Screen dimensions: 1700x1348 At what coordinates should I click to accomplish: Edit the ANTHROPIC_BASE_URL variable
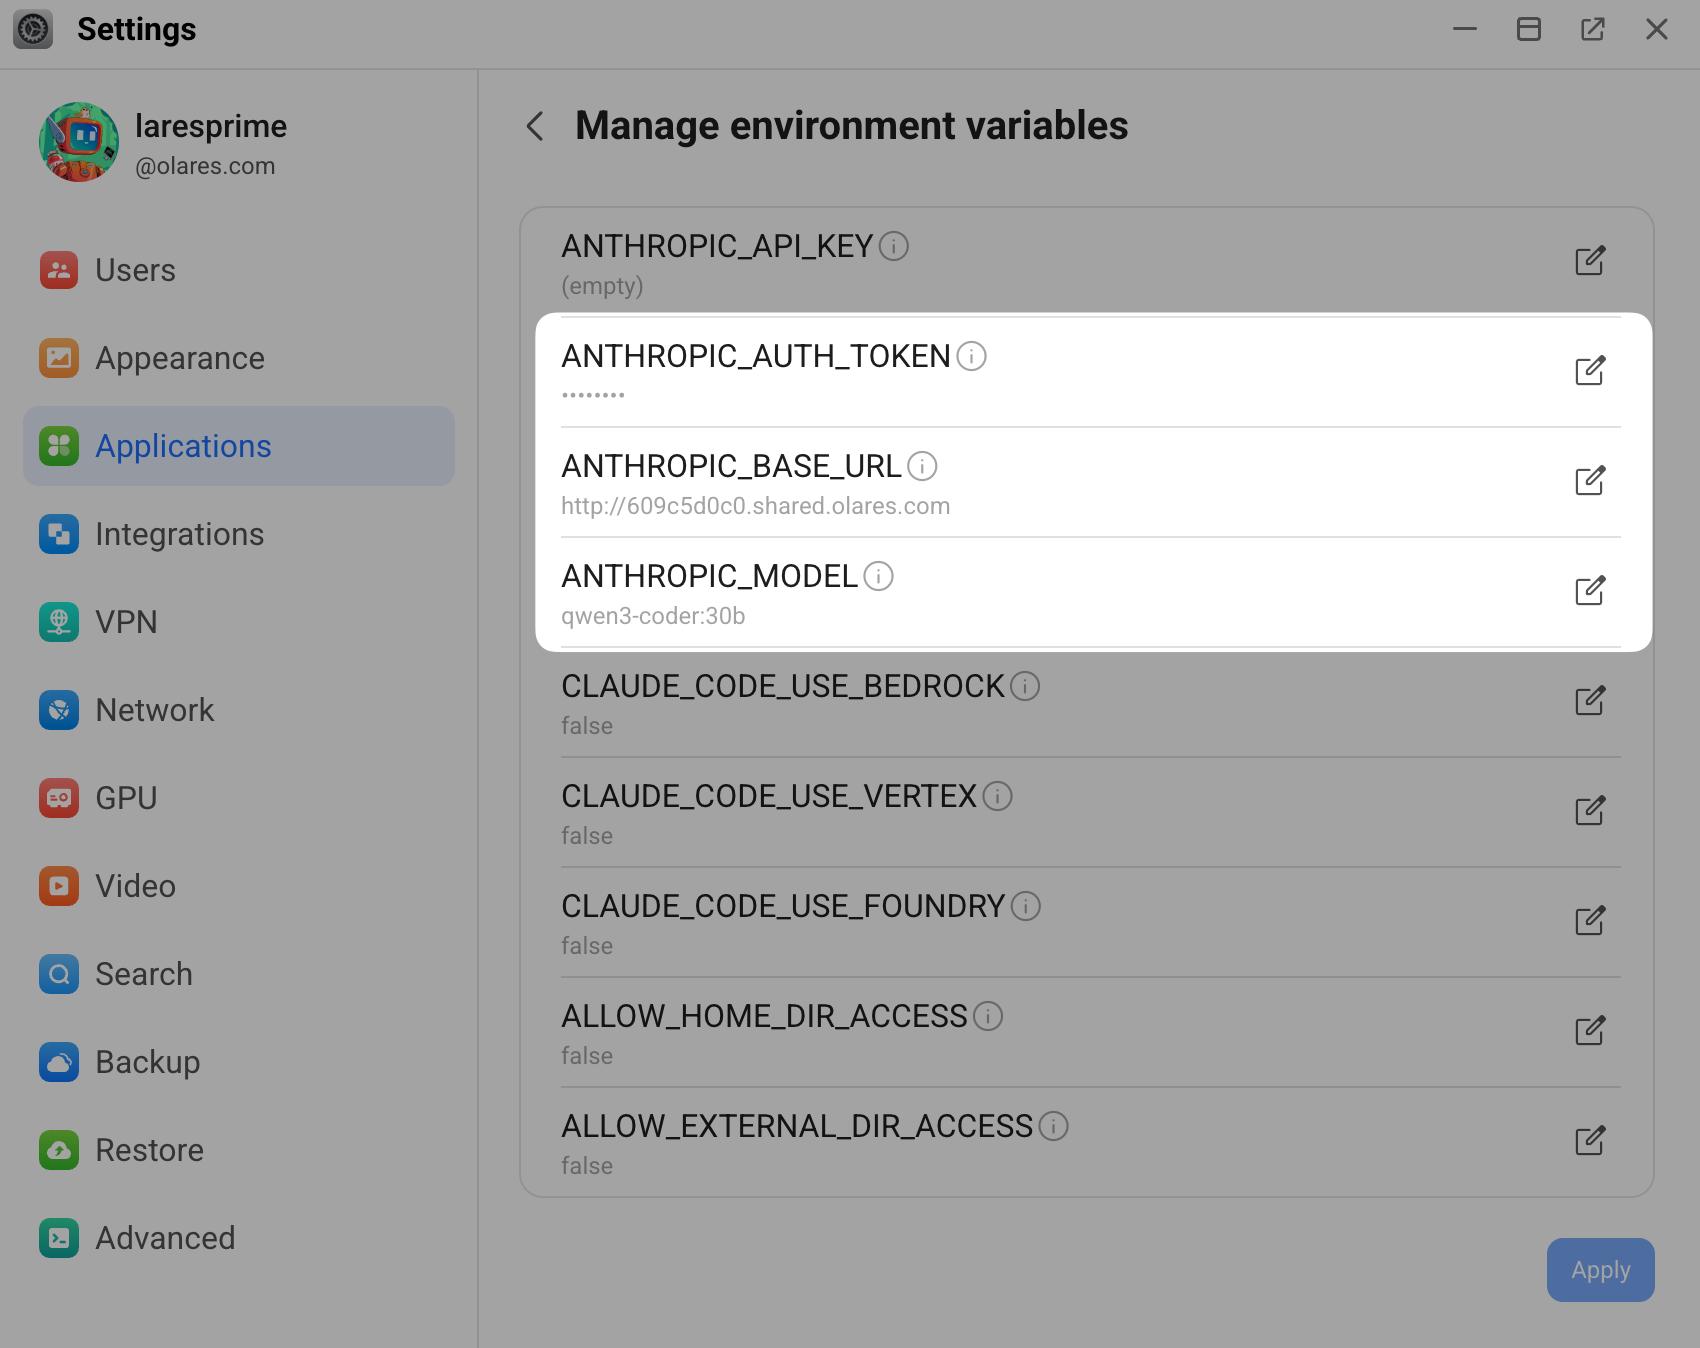tap(1590, 481)
